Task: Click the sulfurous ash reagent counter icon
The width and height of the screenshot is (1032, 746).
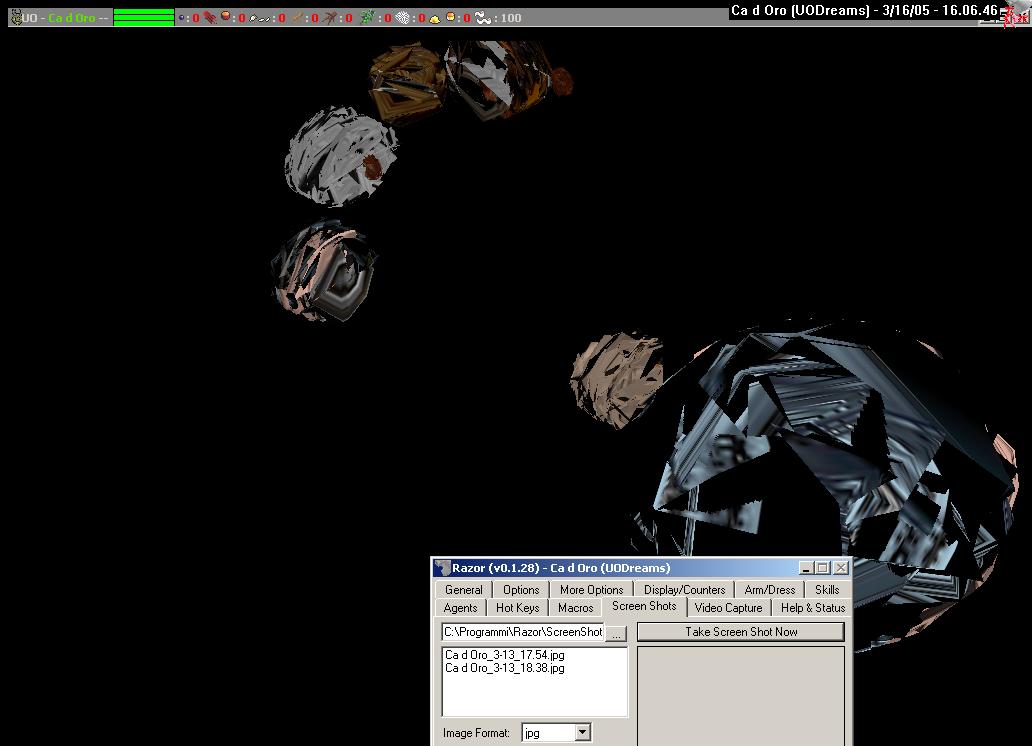Action: point(435,18)
